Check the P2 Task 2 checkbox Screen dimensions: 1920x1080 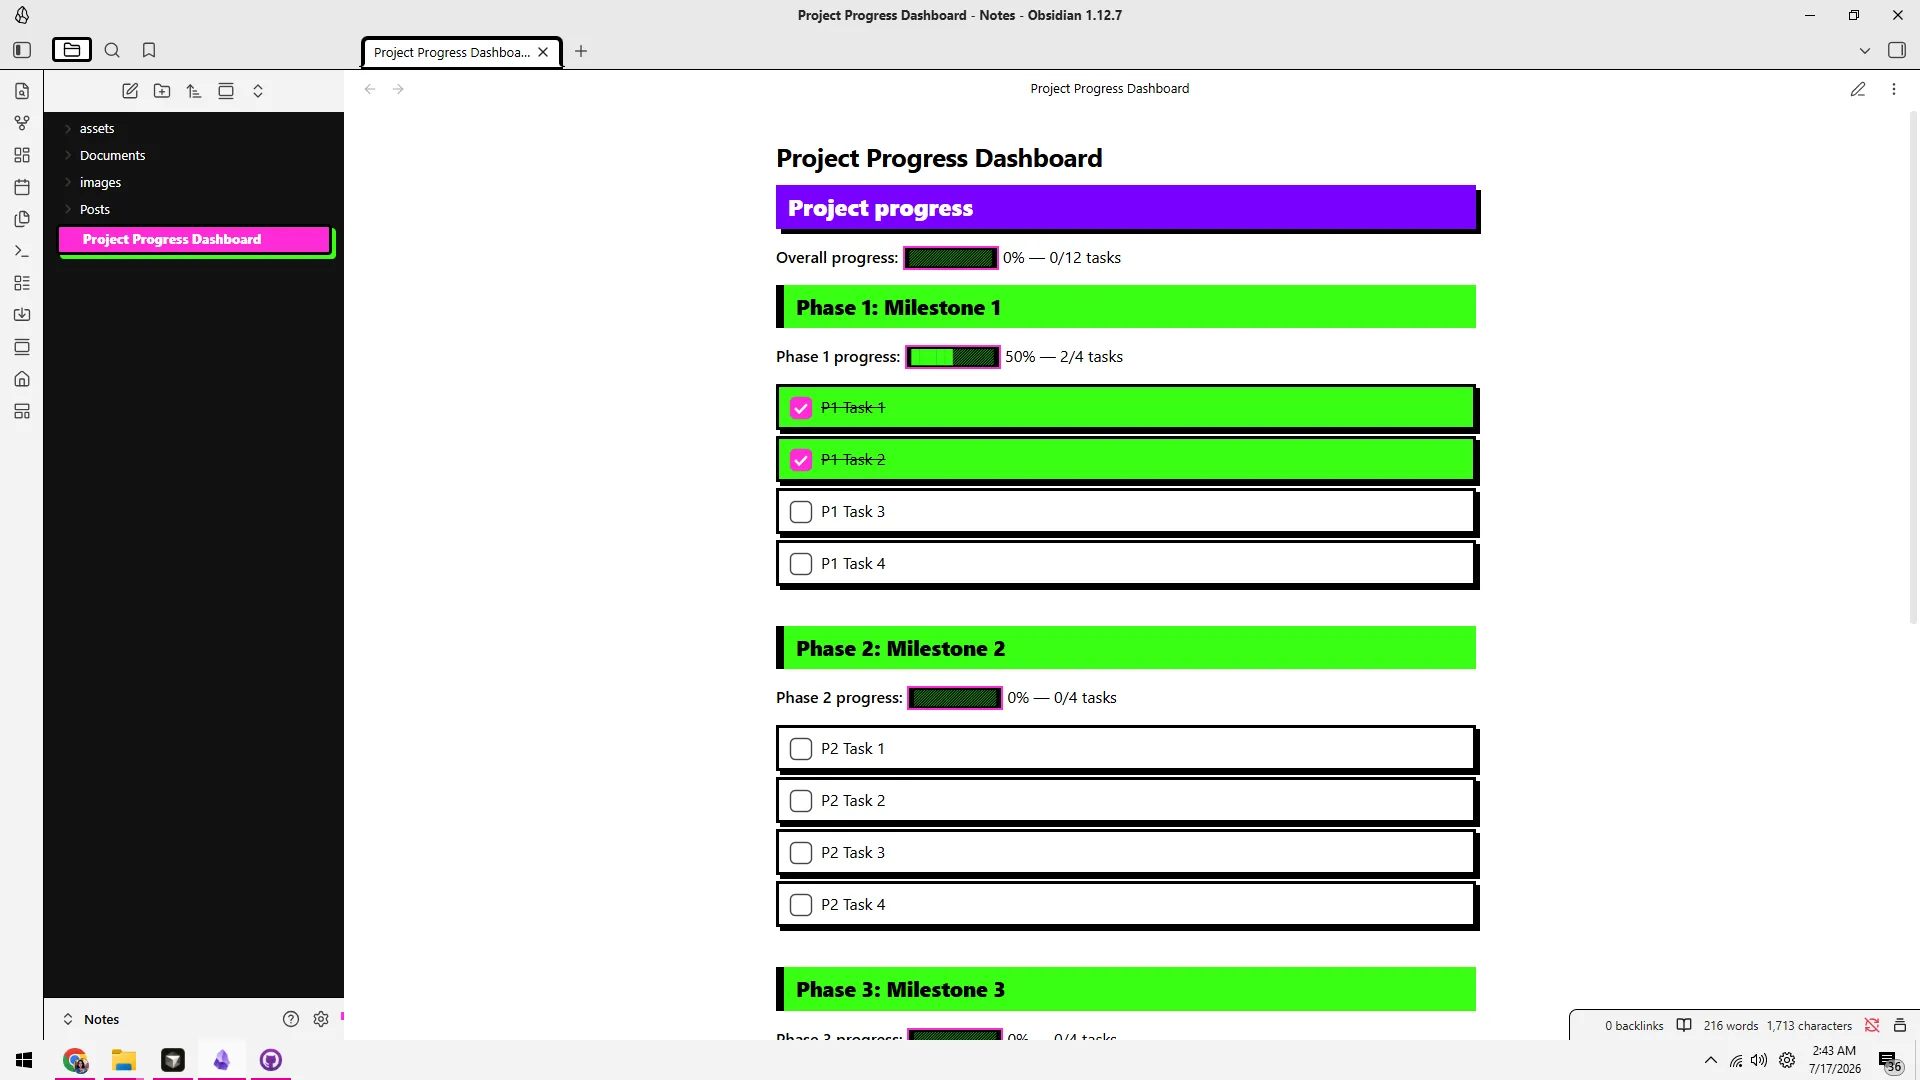click(801, 801)
